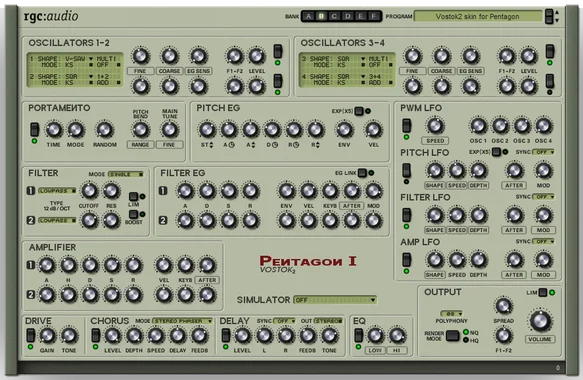Toggle oscillator 3 on/off switch

(x=550, y=51)
